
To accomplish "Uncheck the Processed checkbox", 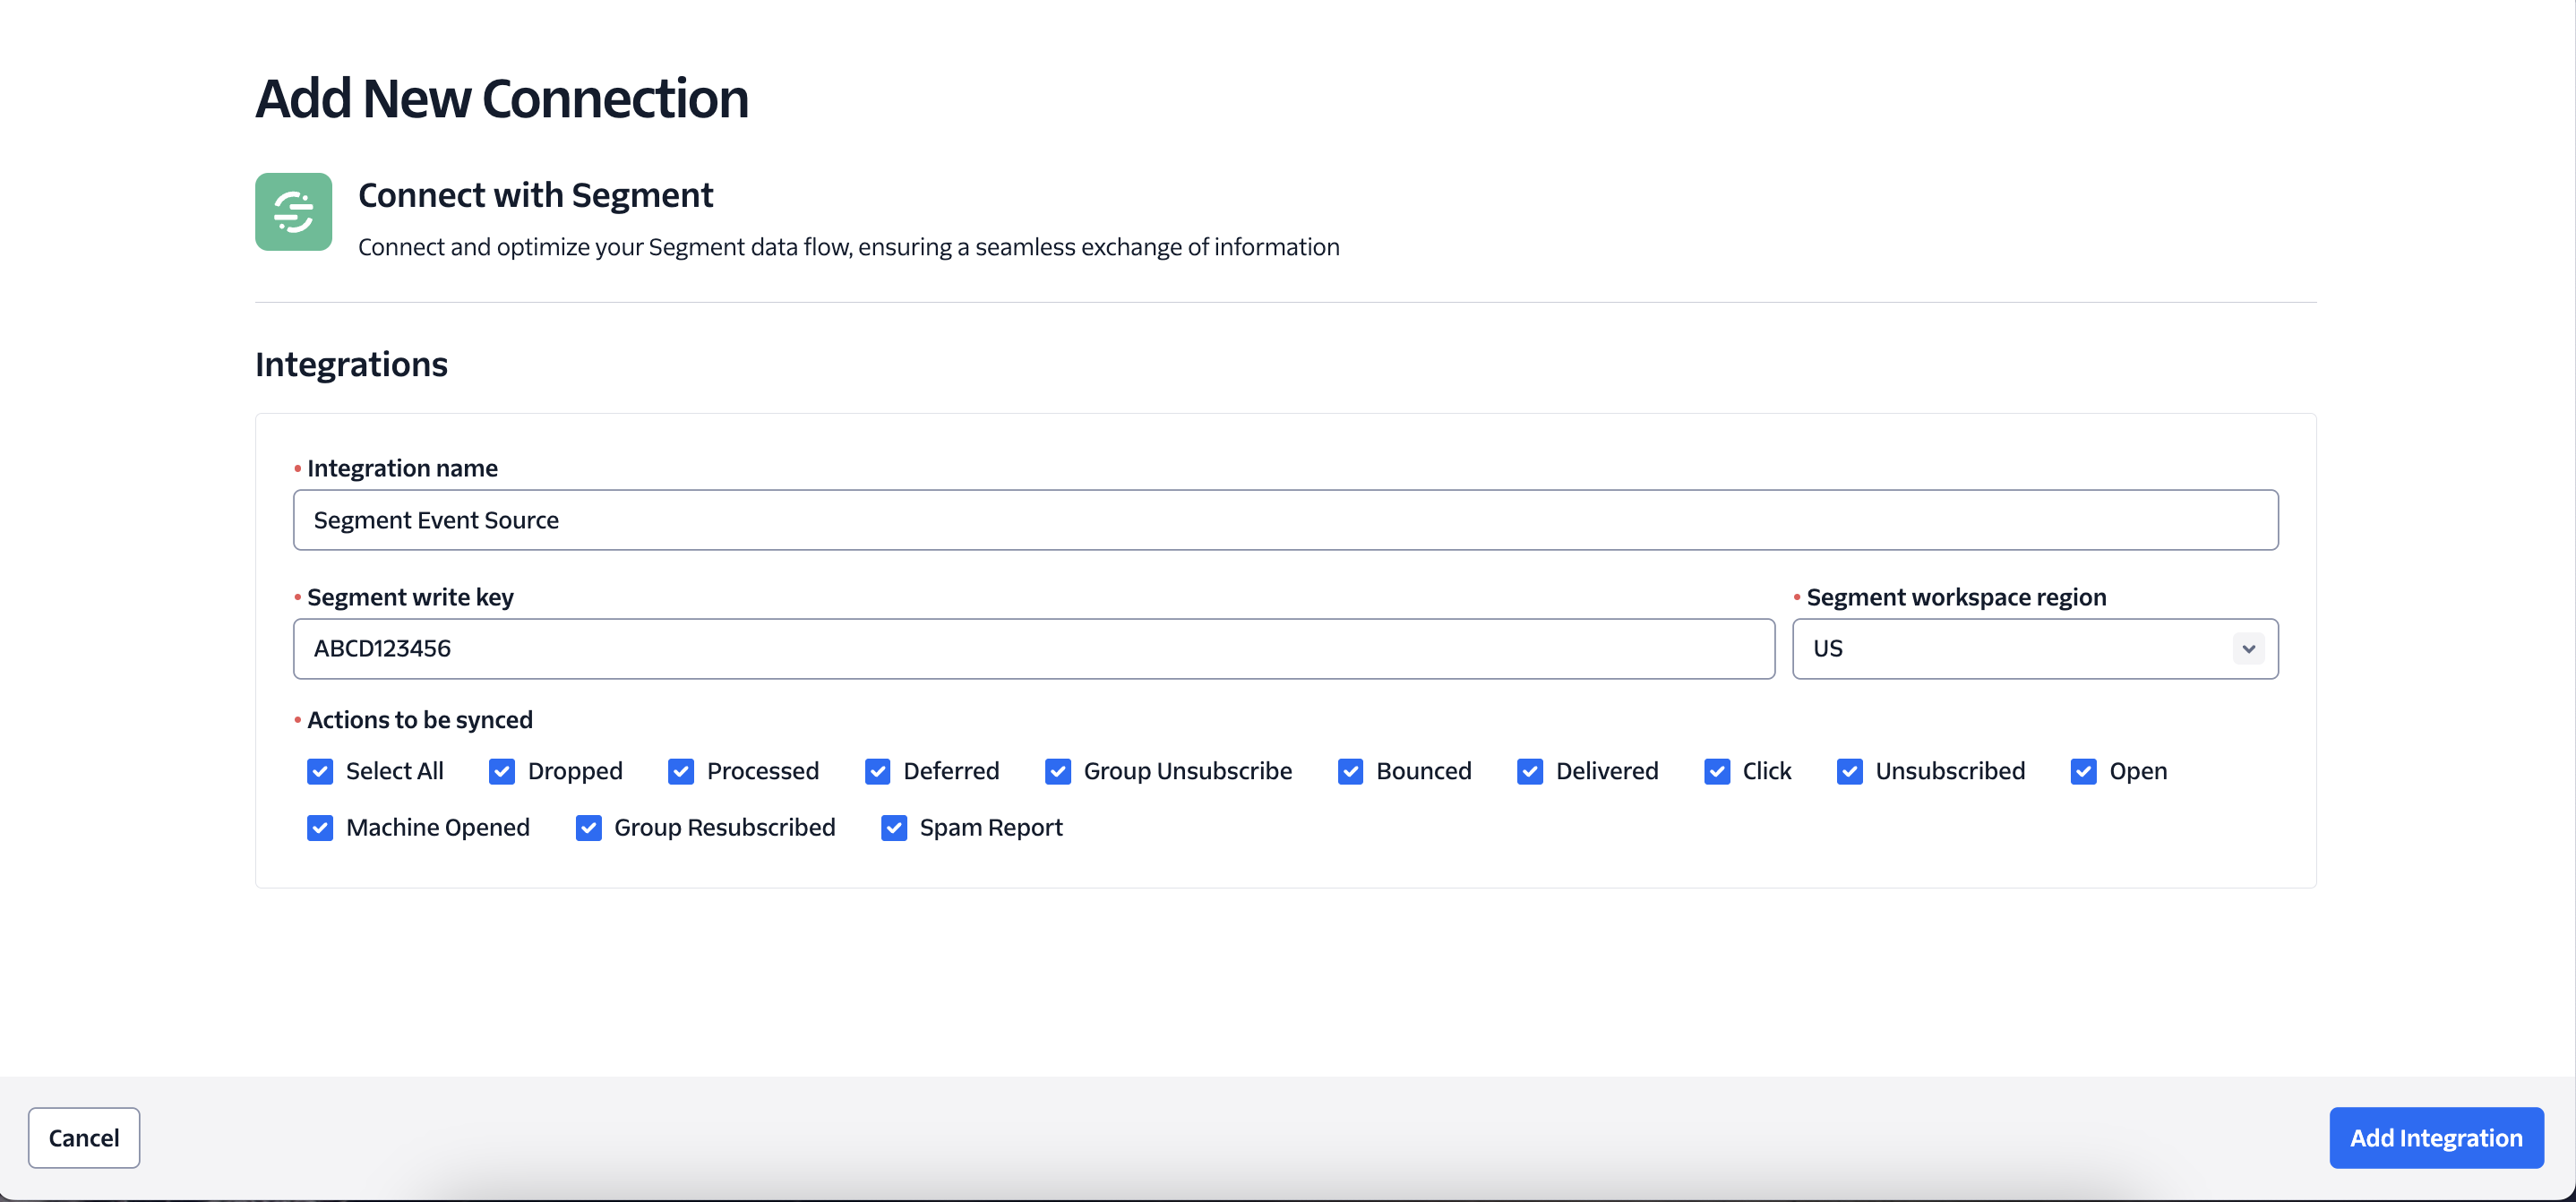I will (x=681, y=771).
